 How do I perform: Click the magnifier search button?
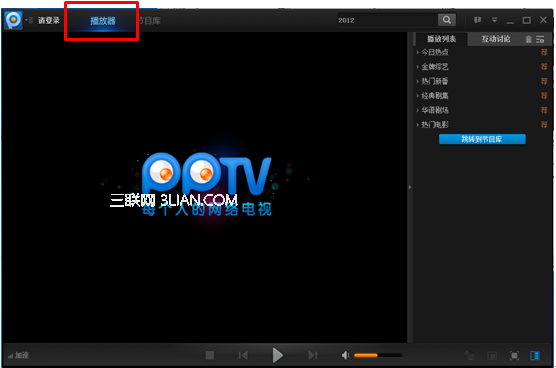[447, 20]
